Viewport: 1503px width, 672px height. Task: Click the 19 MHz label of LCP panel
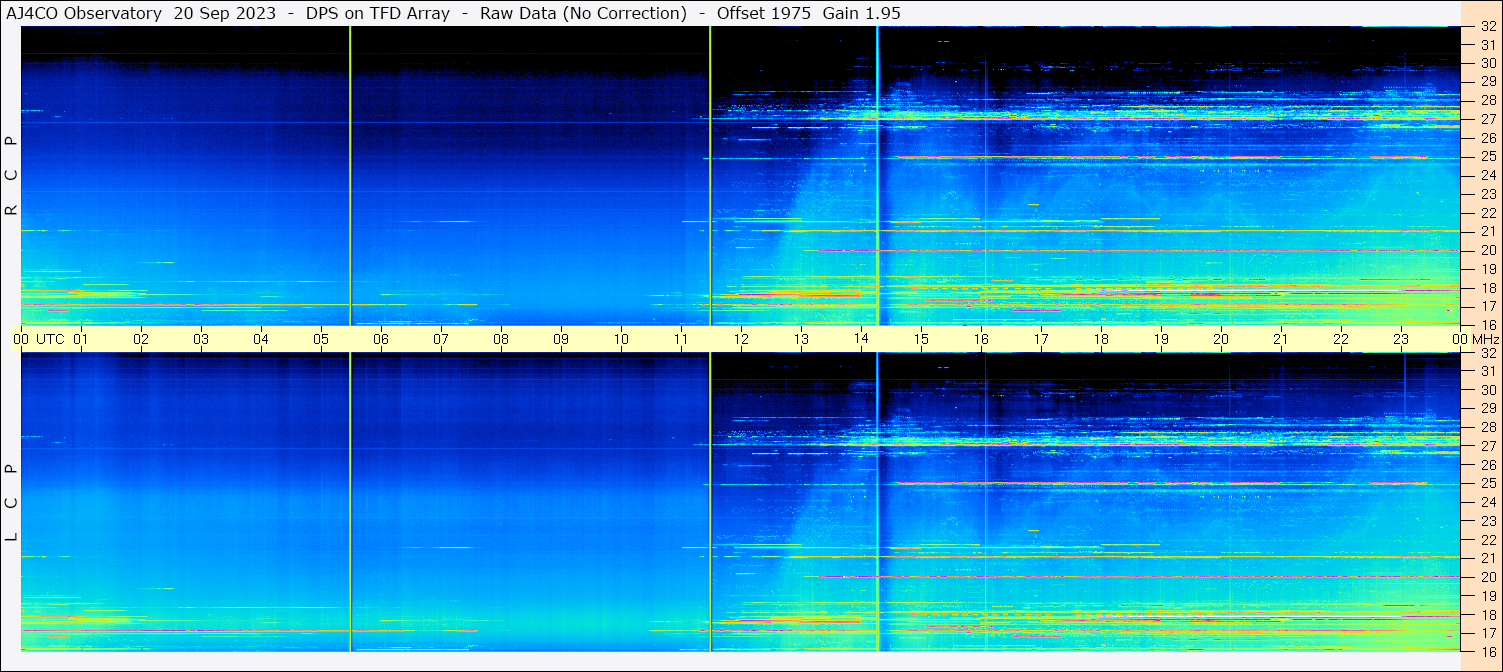pyautogui.click(x=1487, y=595)
